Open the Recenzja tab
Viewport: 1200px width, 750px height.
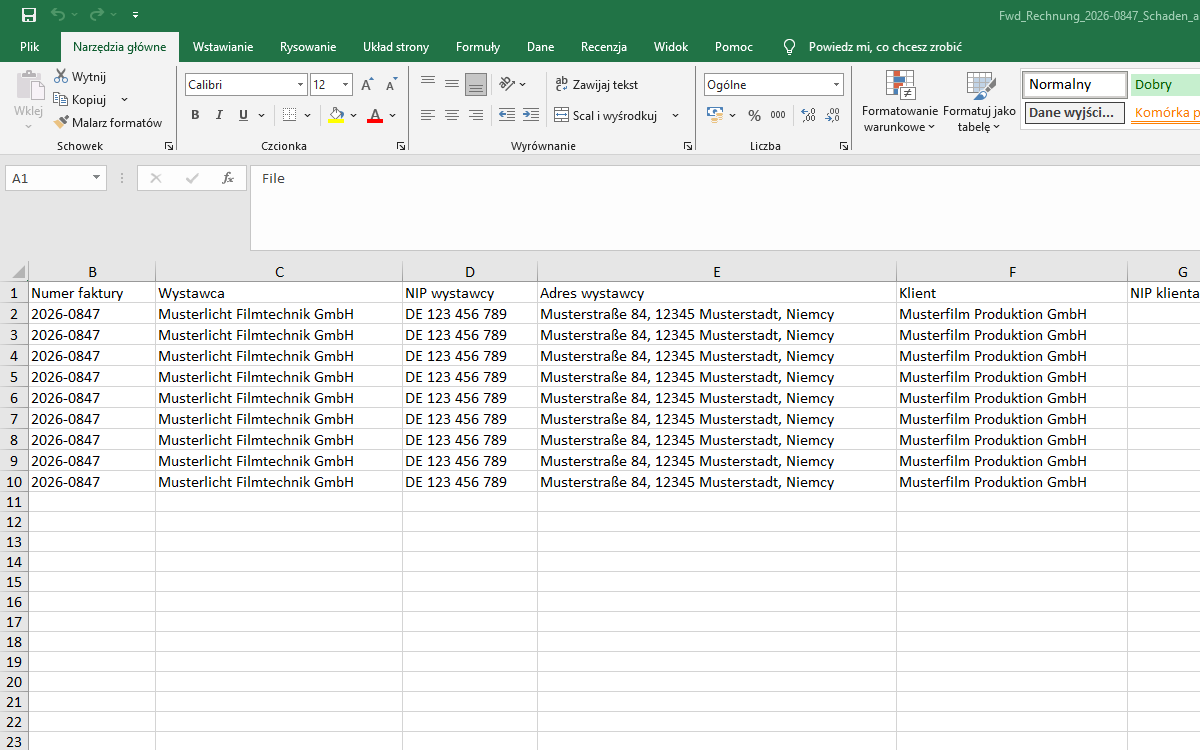point(604,47)
